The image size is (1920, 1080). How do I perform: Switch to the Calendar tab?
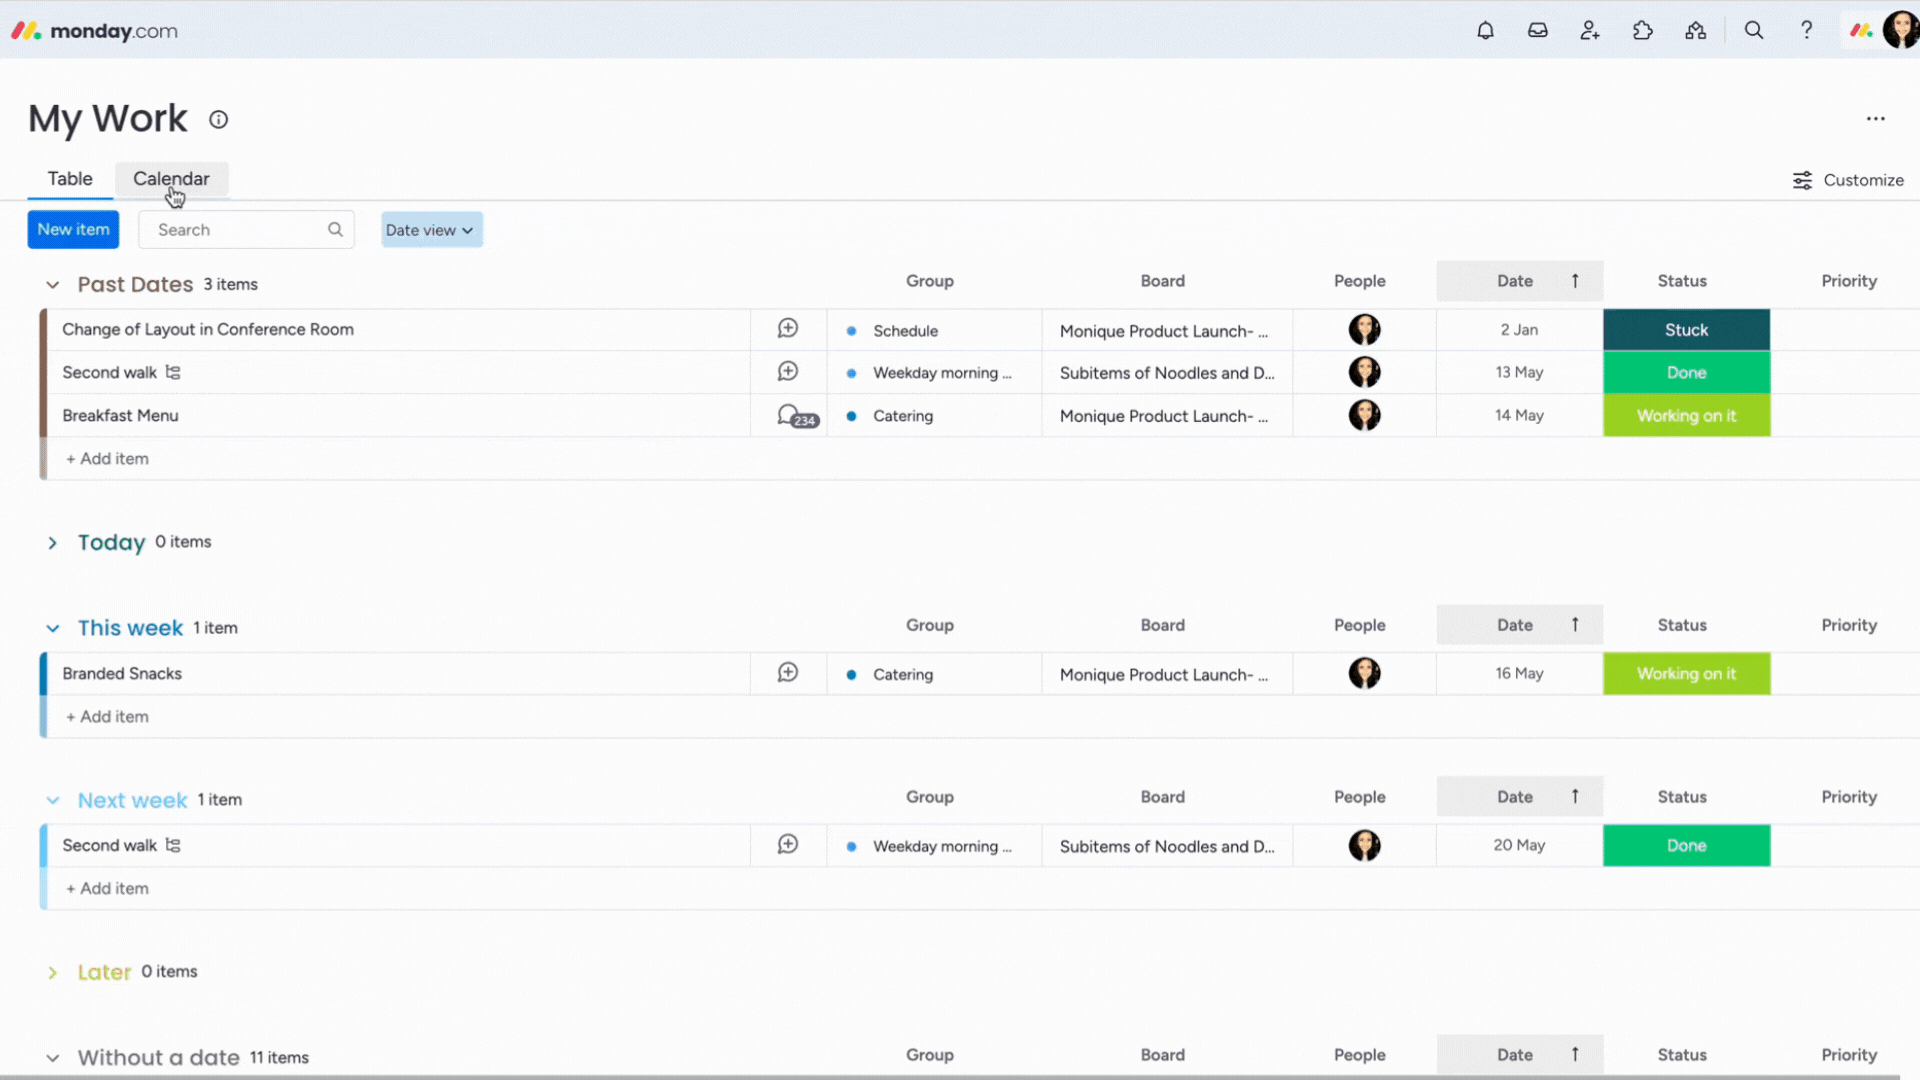(x=171, y=179)
